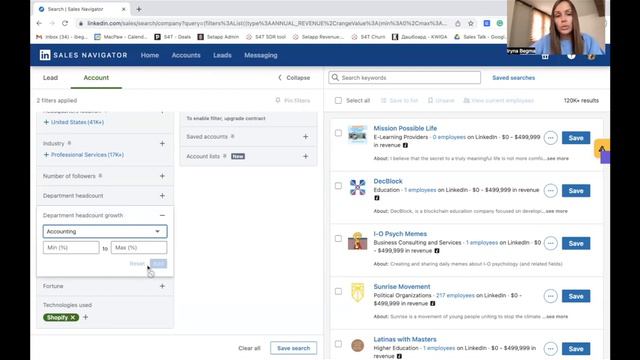Select the Account tab
Viewport: 640px width, 360px height.
(x=96, y=78)
